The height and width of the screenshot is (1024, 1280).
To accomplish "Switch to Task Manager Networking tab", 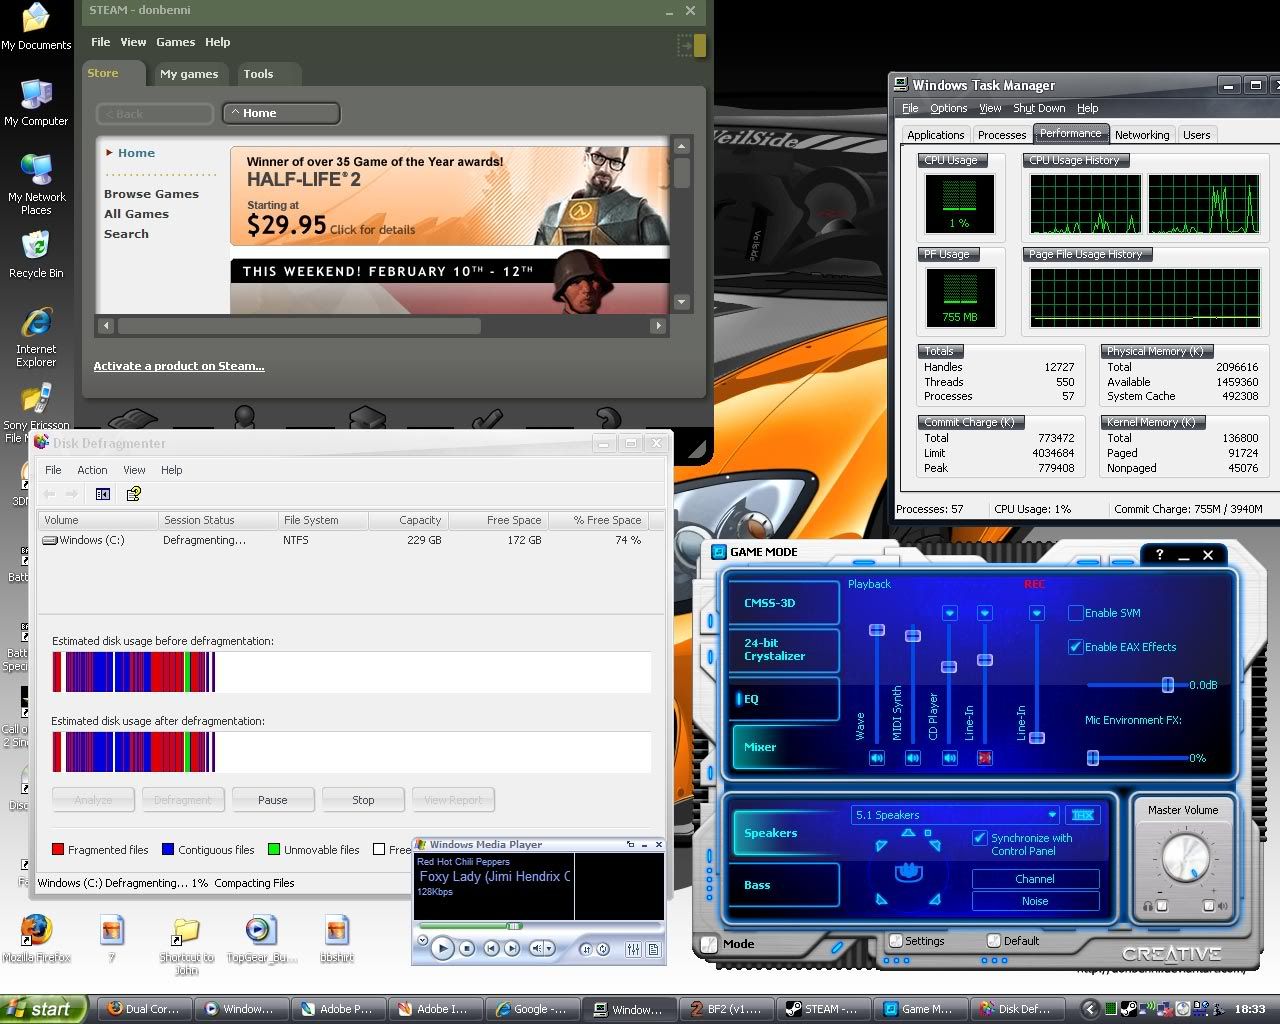I will (1142, 135).
